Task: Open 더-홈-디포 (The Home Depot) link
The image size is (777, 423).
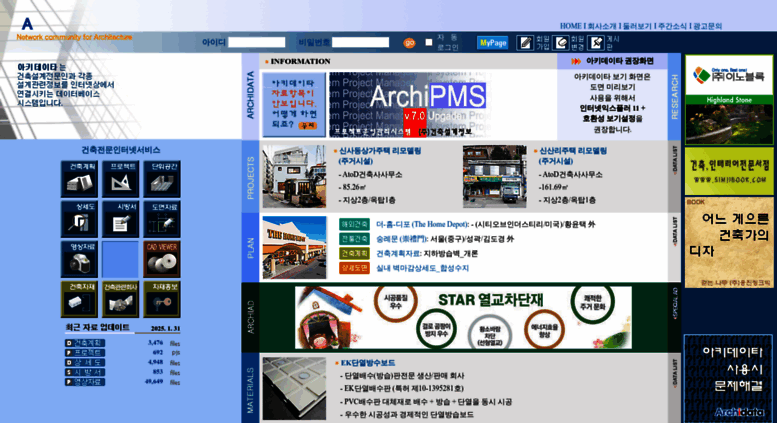Action: [x=422, y=224]
